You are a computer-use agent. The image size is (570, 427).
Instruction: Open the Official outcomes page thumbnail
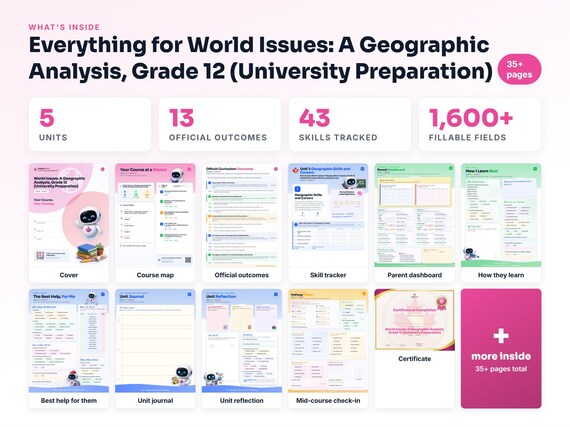[242, 215]
